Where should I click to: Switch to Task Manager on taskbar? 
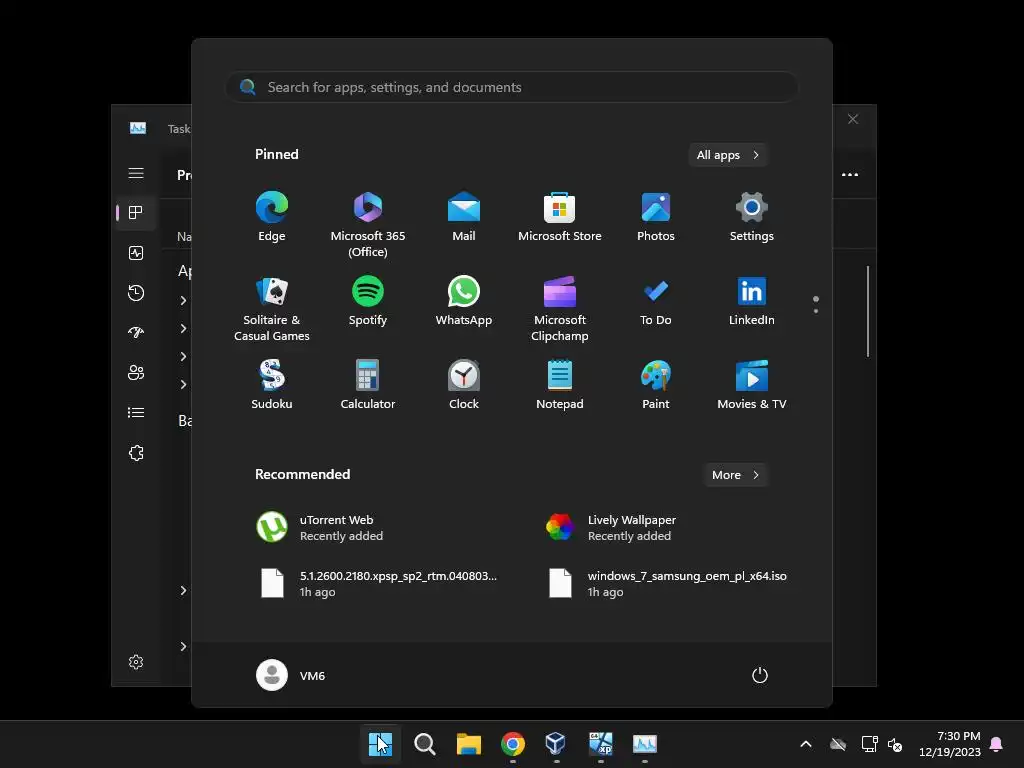pos(645,744)
